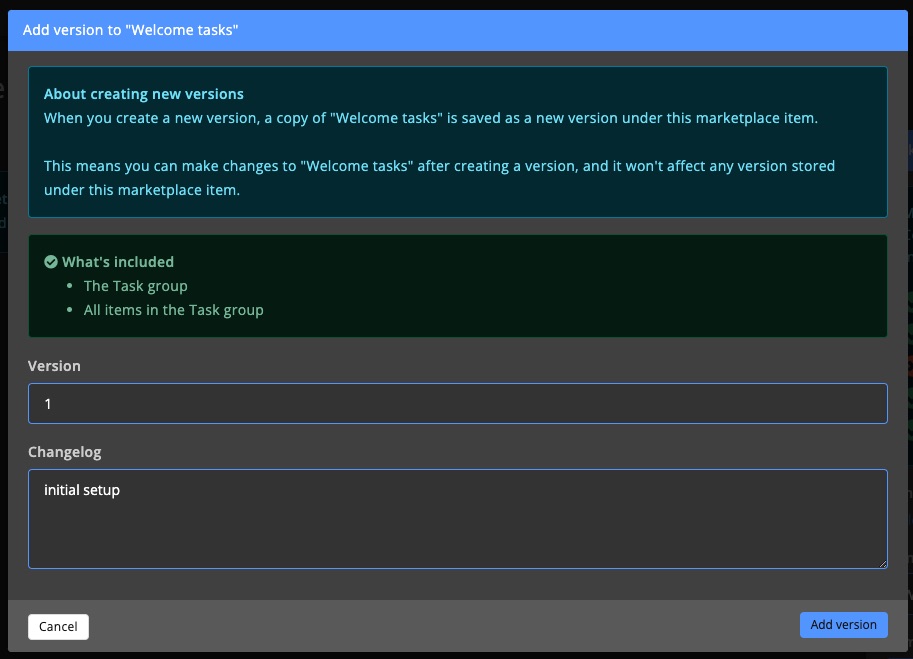Click the Version field label
This screenshot has width=913, height=659.
(x=54, y=366)
